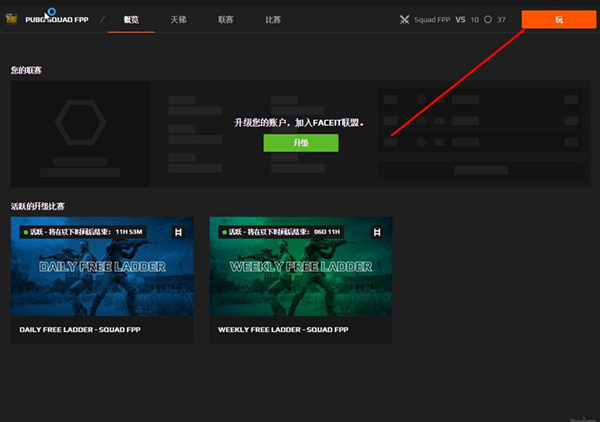Open the 比赛 matches tab
The image size is (600, 422).
pyautogui.click(x=273, y=20)
